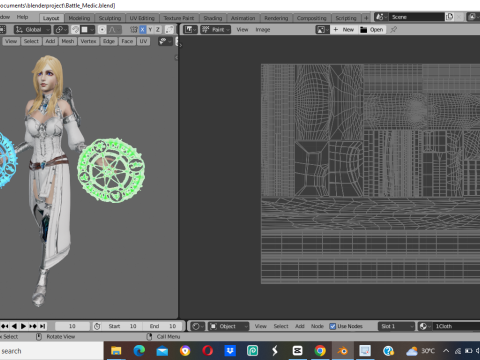Image resolution: width=480 pixels, height=360 pixels.
Task: Toggle auto merge vertices icon
Action: coord(169,30)
